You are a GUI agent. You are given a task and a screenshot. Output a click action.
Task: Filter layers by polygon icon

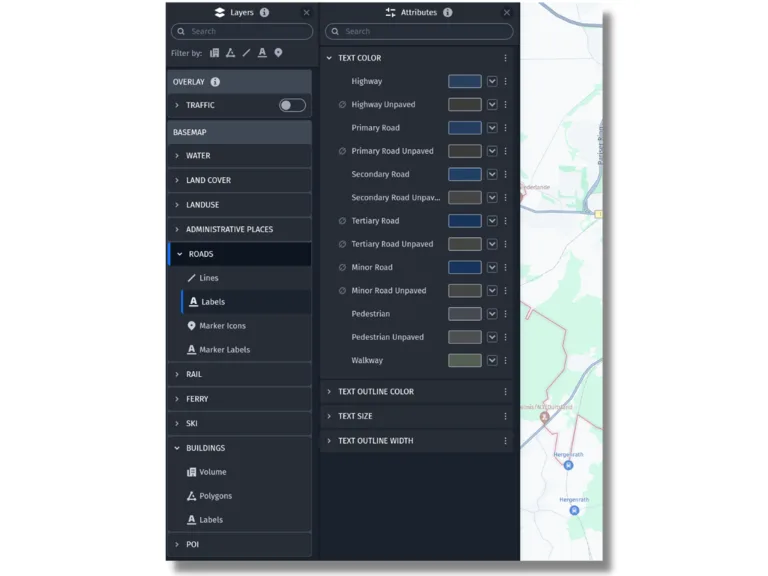pos(230,53)
